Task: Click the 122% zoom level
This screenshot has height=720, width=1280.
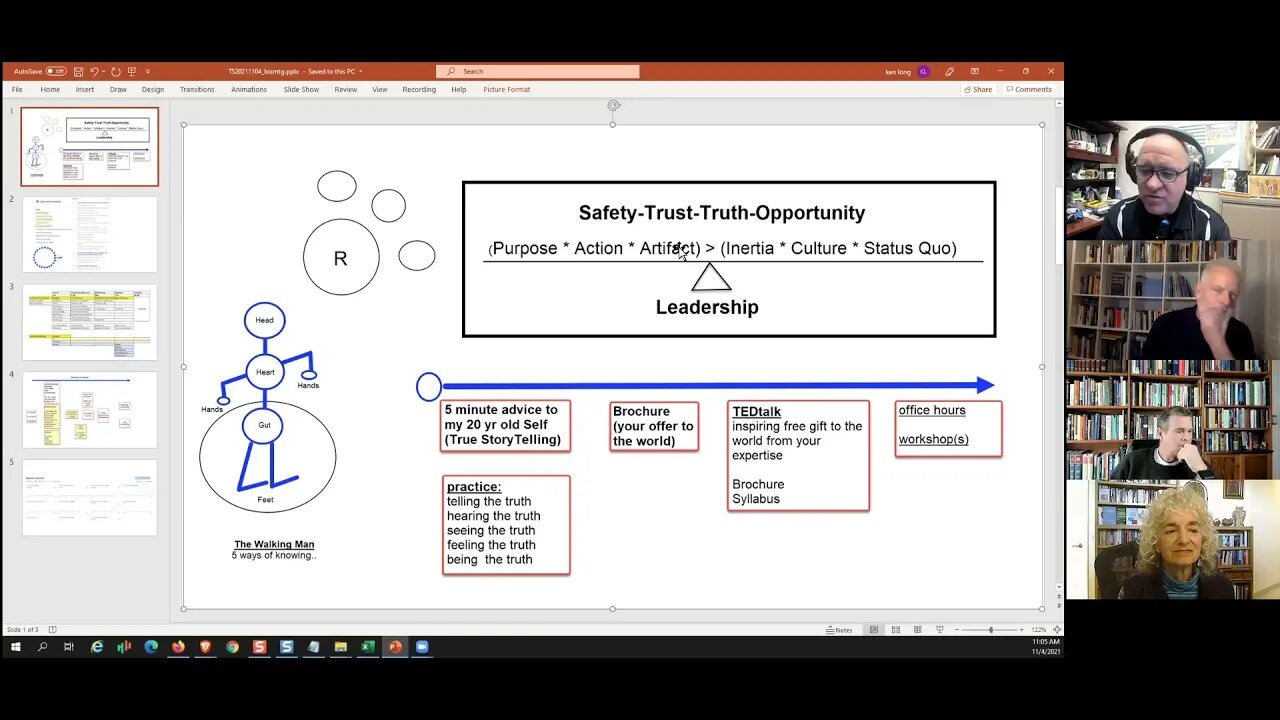Action: 1040,629
